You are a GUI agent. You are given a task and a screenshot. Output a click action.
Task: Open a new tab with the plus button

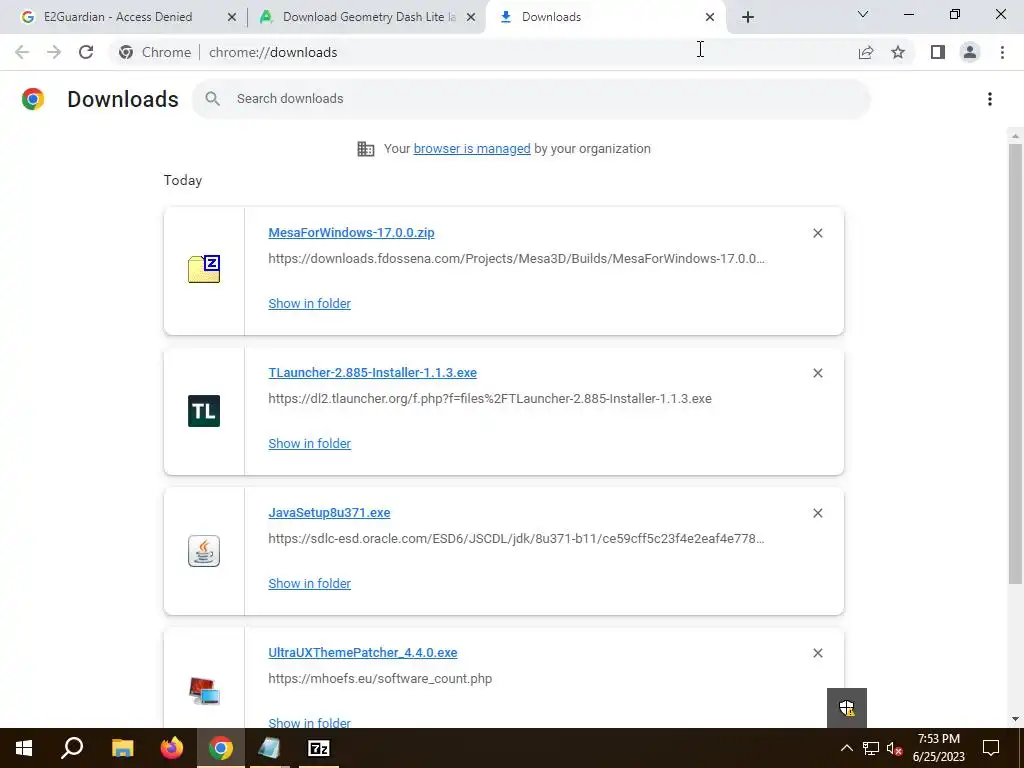point(748,17)
